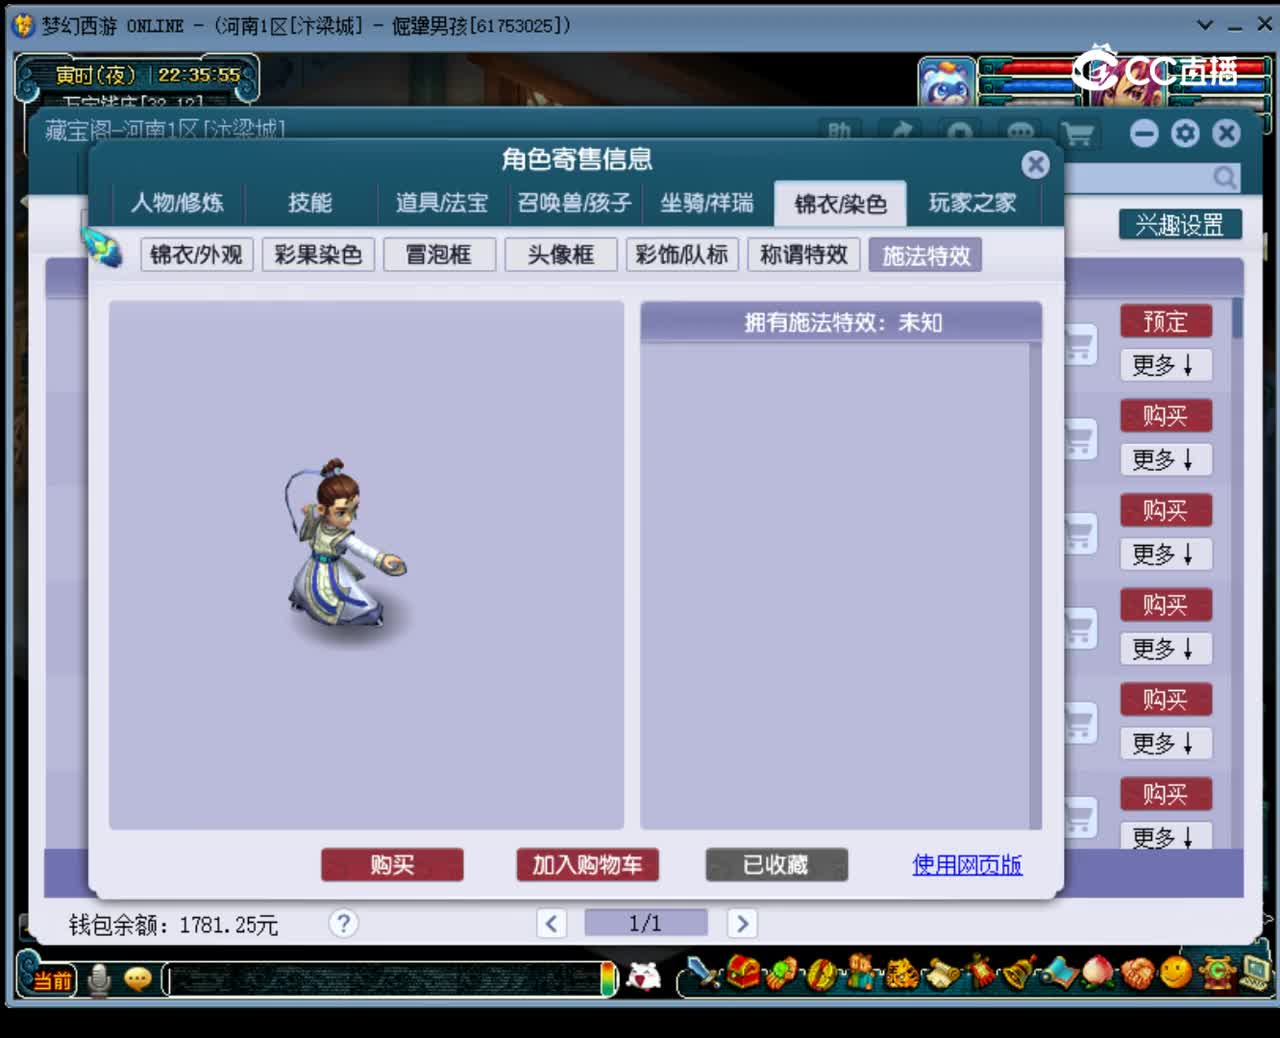This screenshot has width=1280, height=1038.
Task: Click the 1/1 page number field
Action: point(646,923)
